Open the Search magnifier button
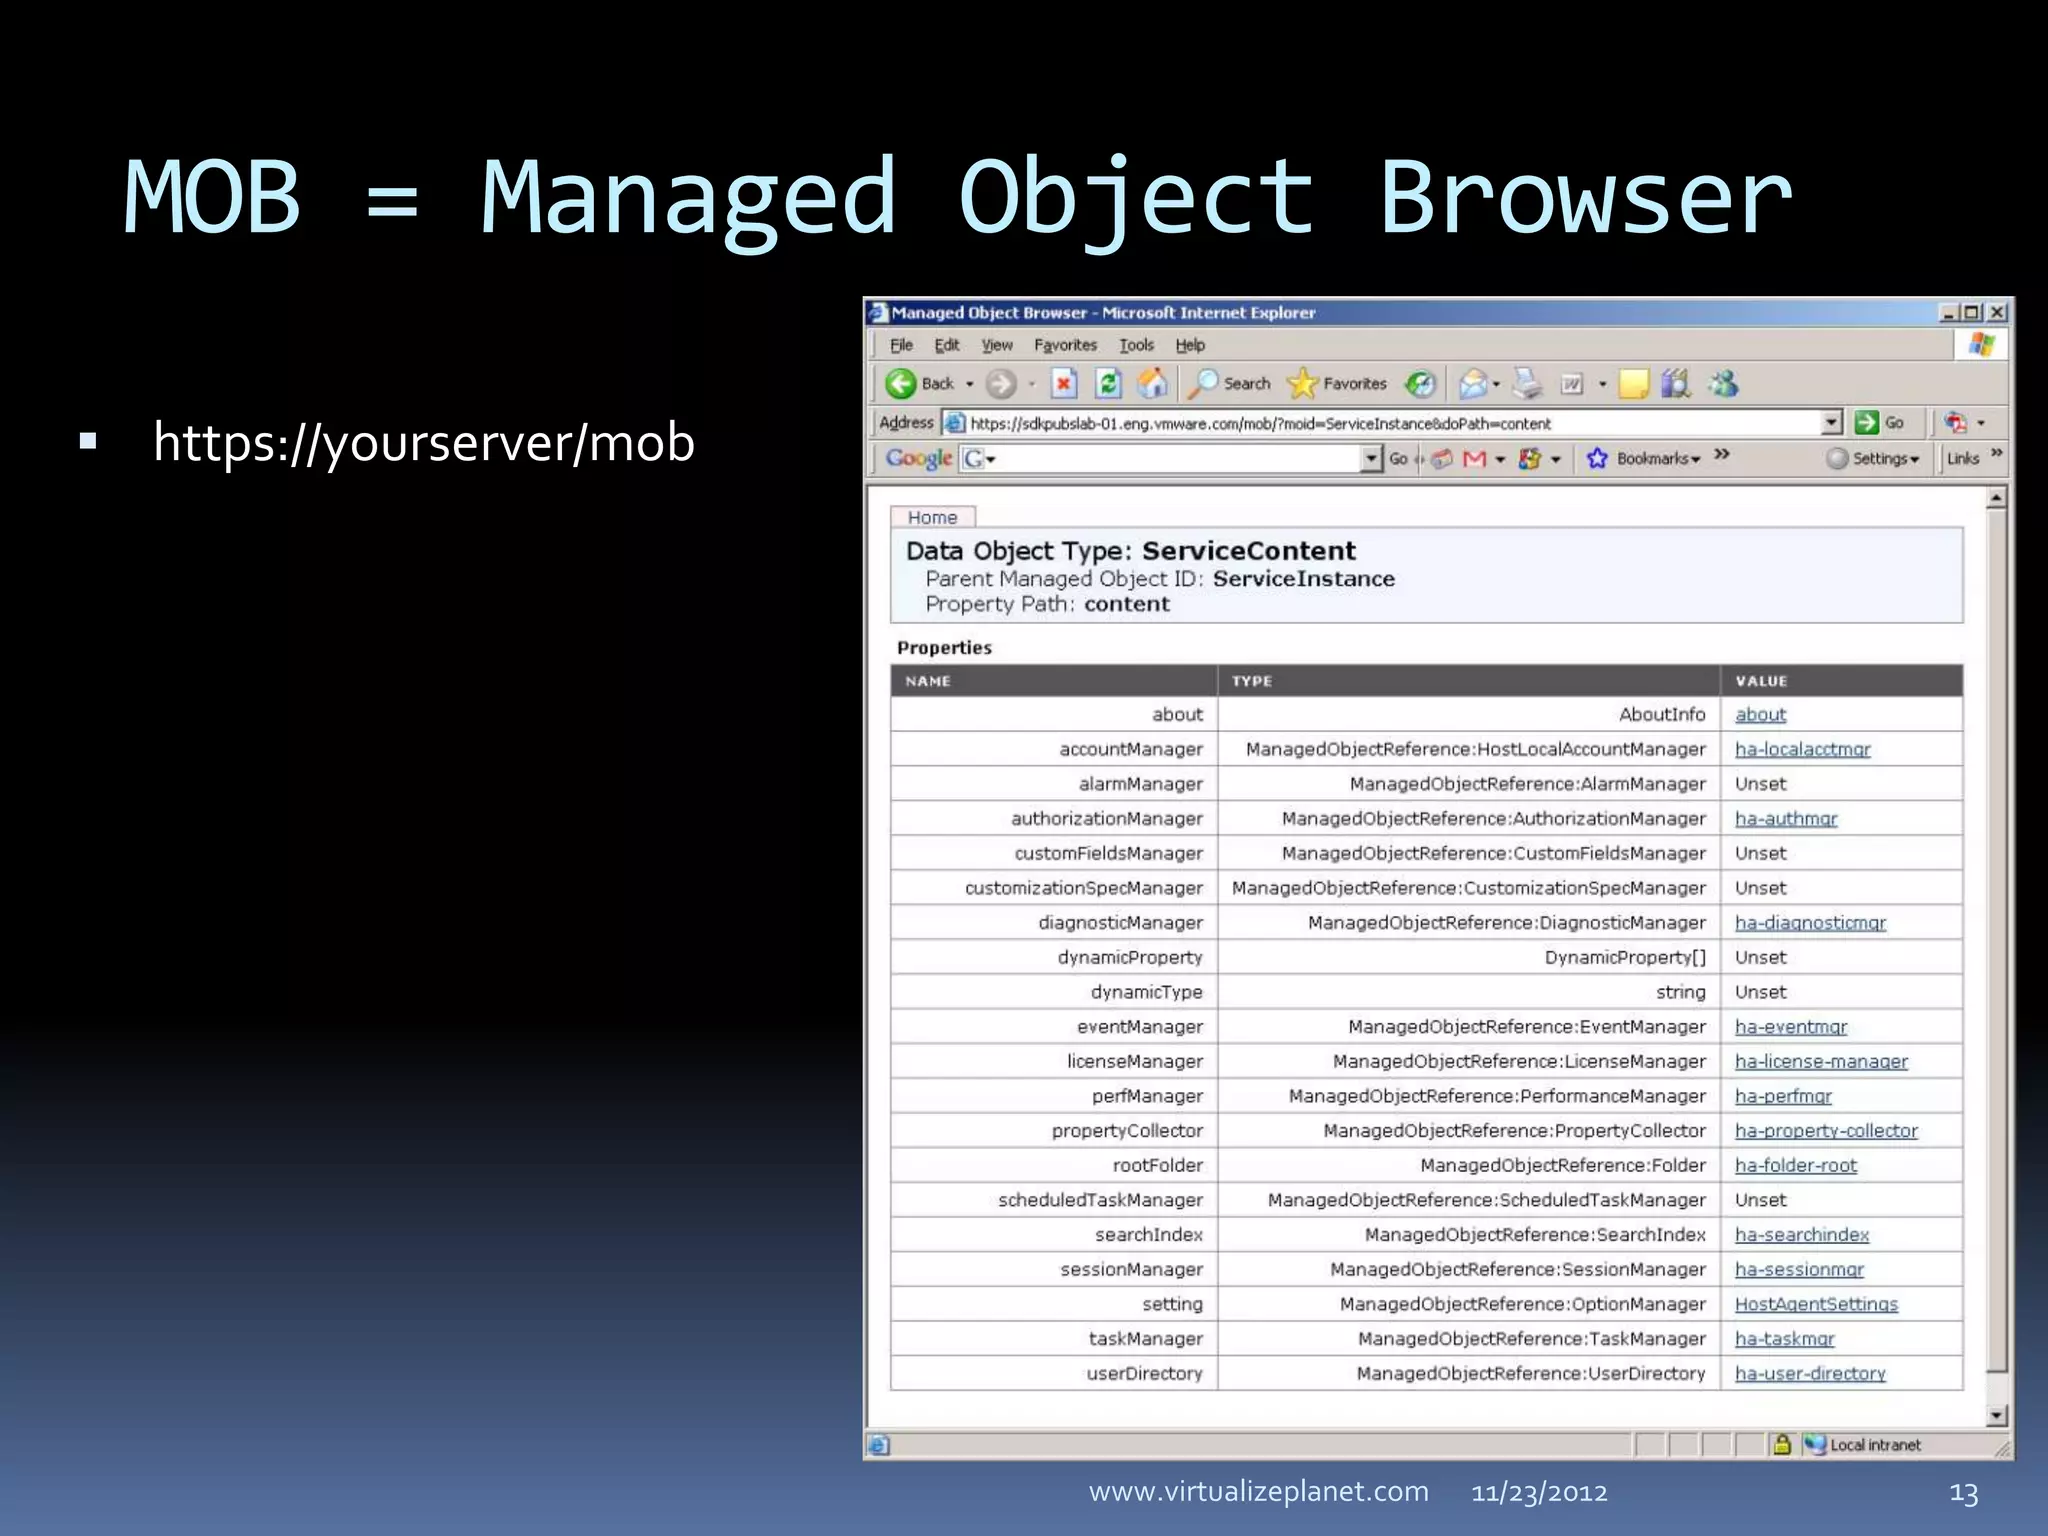This screenshot has width=2048, height=1536. (1230, 383)
